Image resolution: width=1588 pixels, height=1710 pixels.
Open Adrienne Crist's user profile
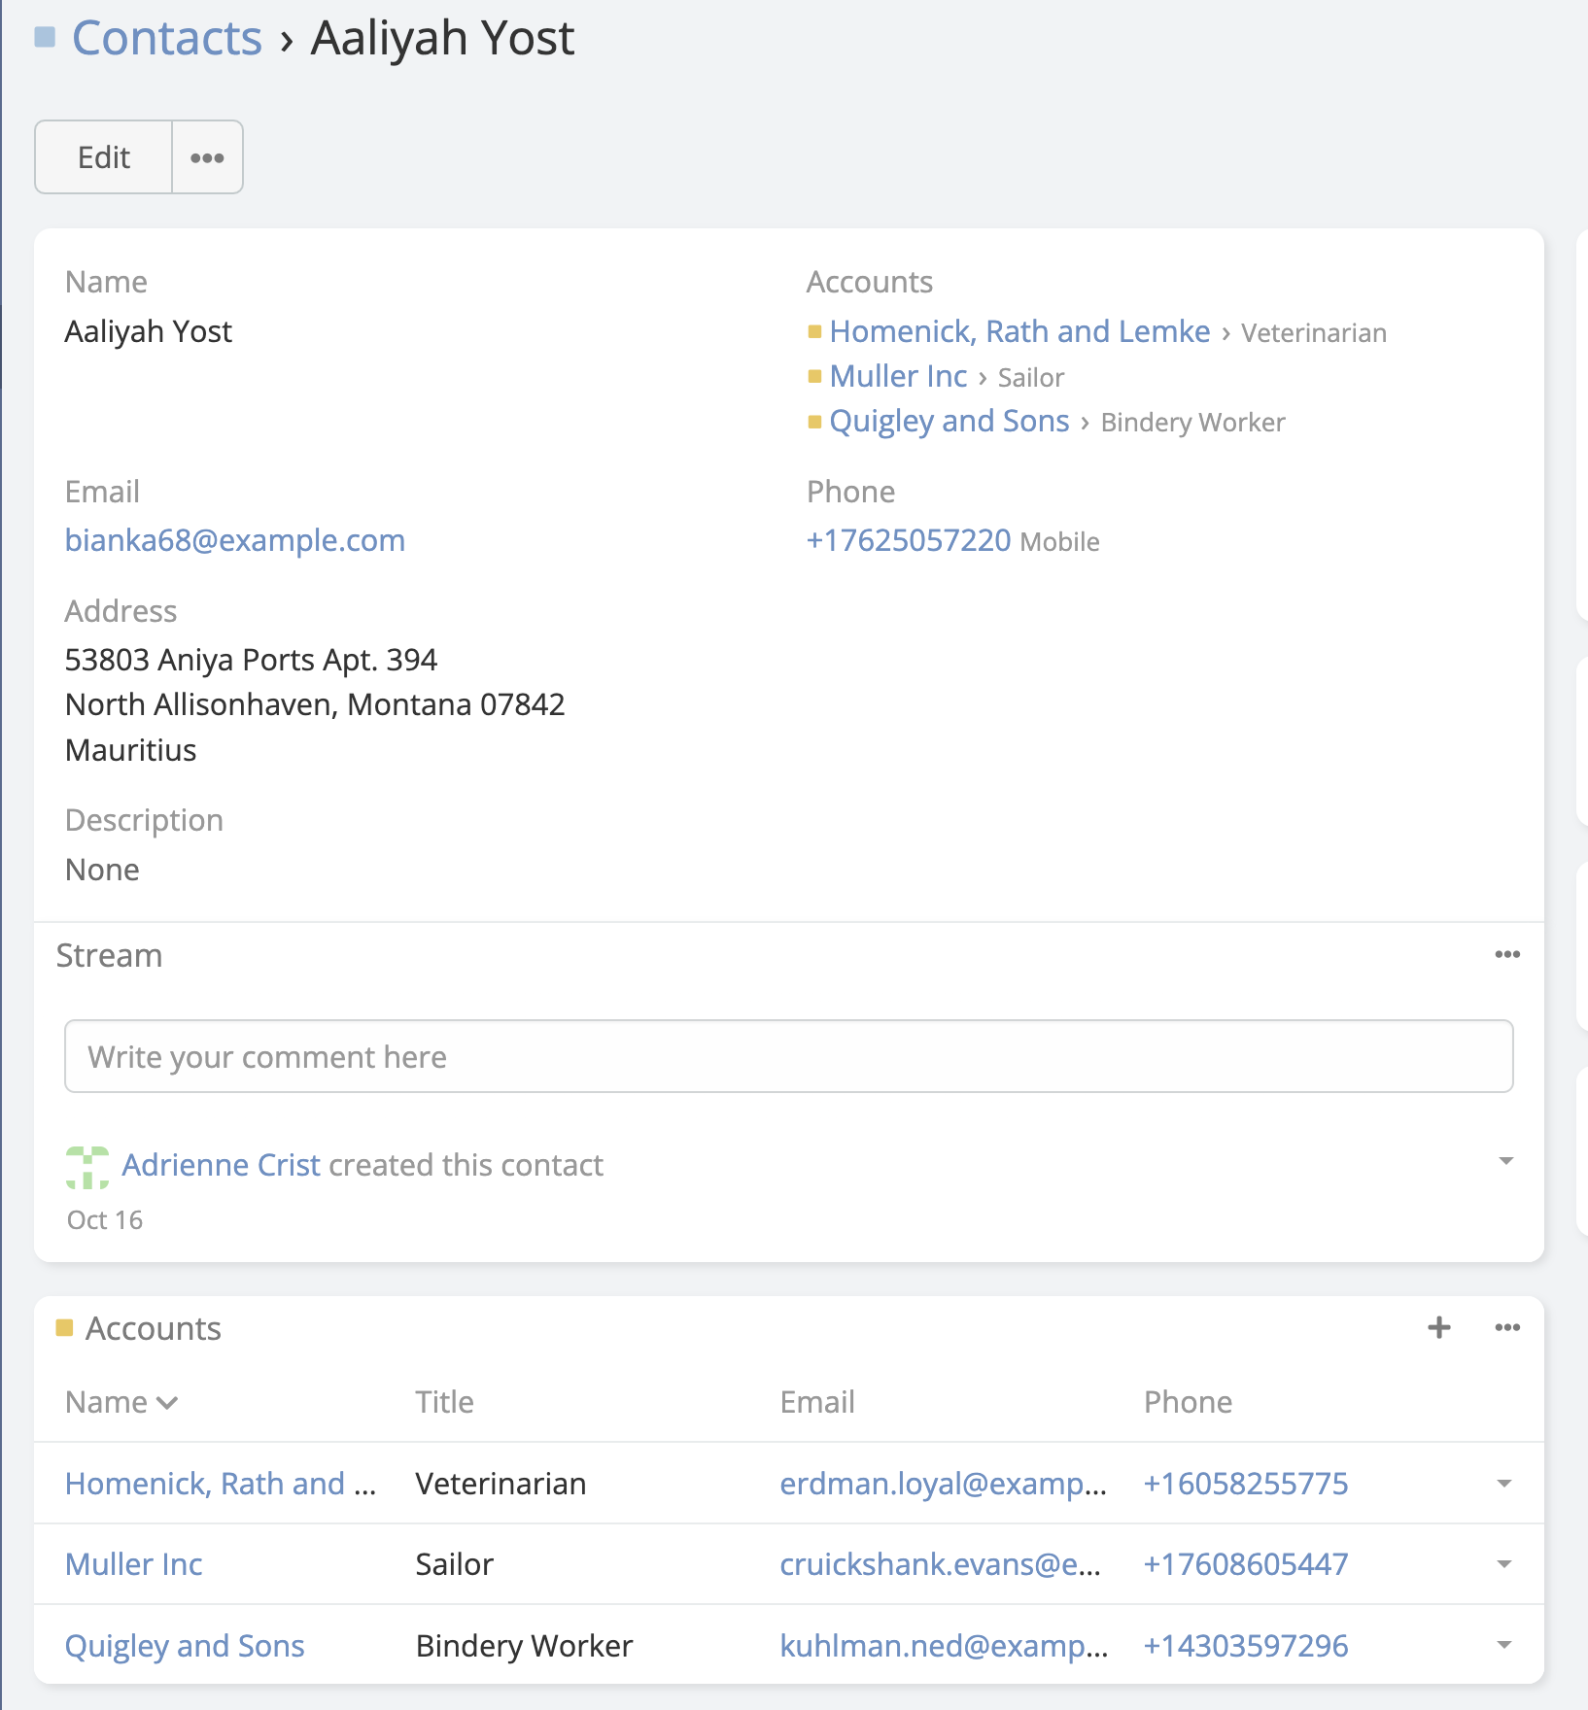click(221, 1165)
